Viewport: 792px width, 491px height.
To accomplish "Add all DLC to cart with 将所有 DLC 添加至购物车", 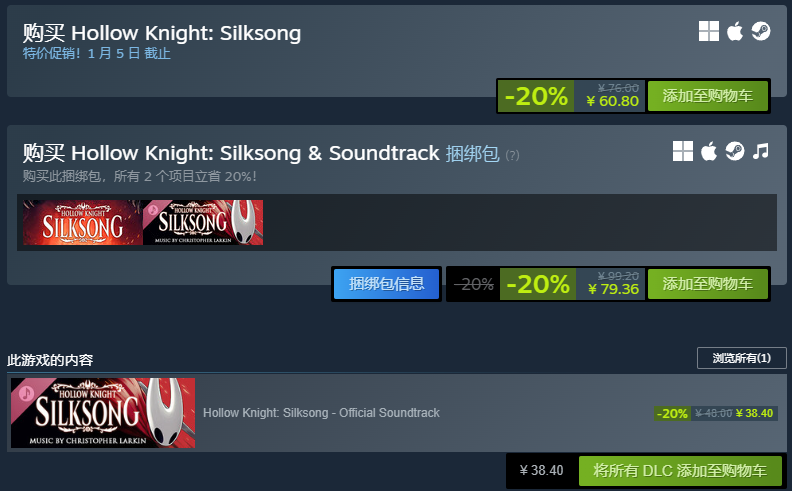I will pos(680,470).
